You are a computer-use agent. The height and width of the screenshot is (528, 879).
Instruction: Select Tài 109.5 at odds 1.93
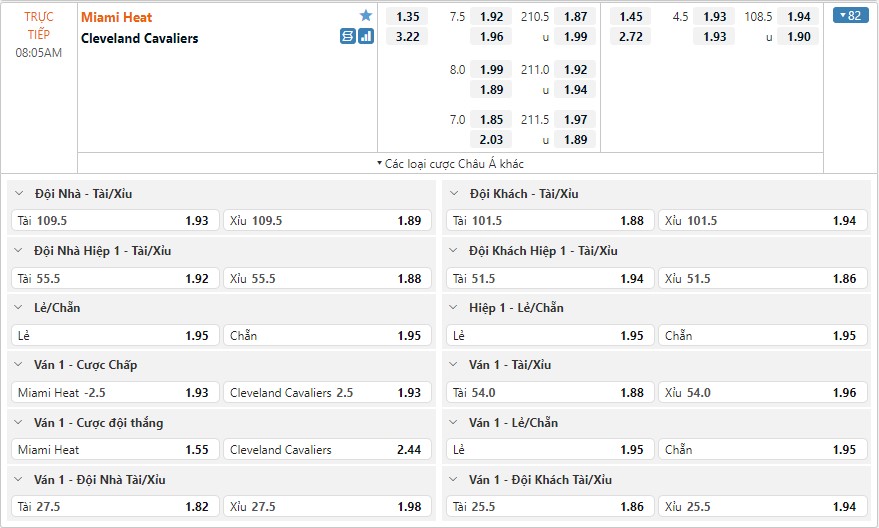[x=115, y=221]
